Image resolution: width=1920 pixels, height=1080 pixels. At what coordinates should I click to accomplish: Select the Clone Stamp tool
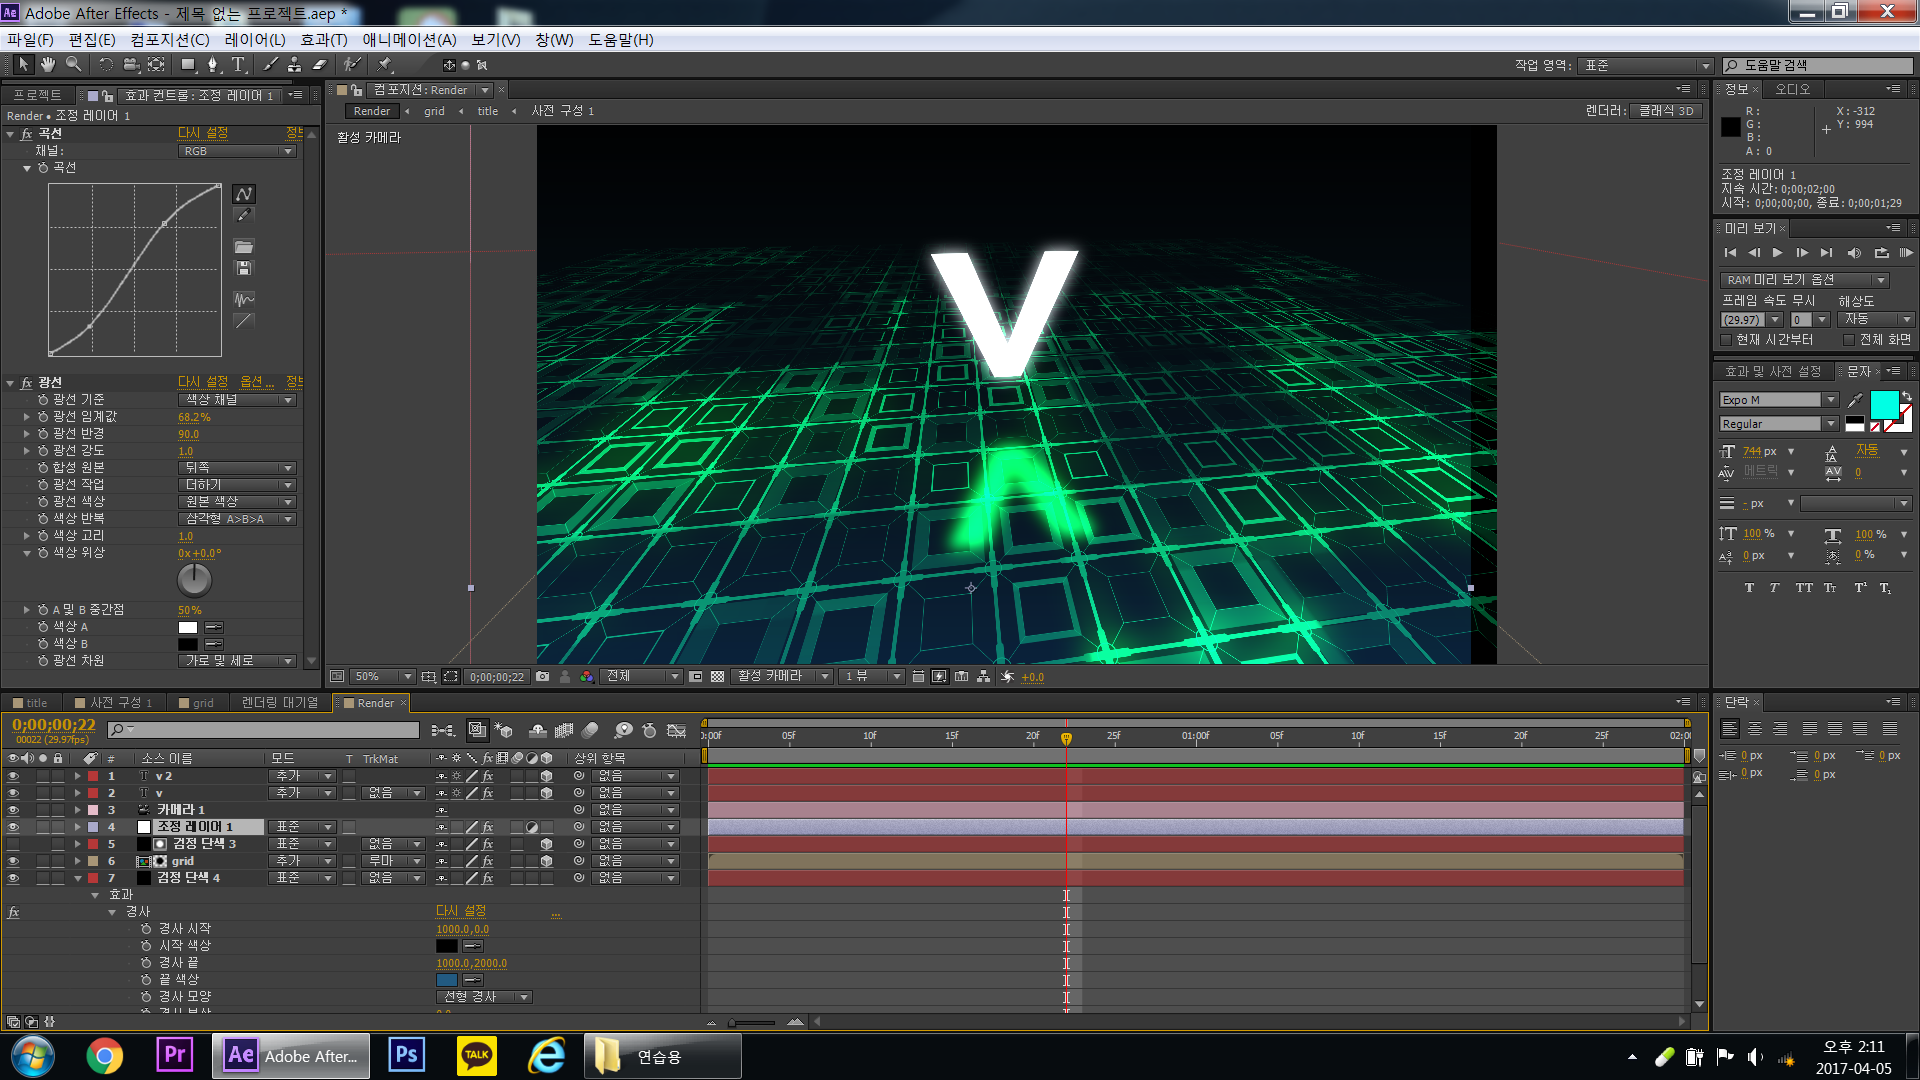click(294, 64)
